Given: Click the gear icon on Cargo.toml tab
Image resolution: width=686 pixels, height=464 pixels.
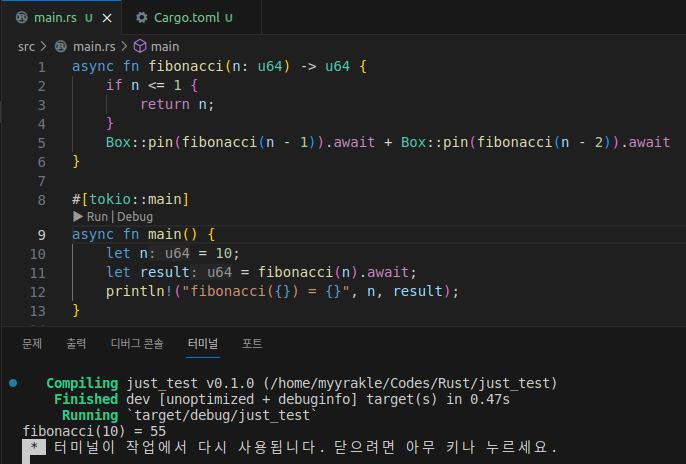Looking at the screenshot, I should click(x=141, y=18).
